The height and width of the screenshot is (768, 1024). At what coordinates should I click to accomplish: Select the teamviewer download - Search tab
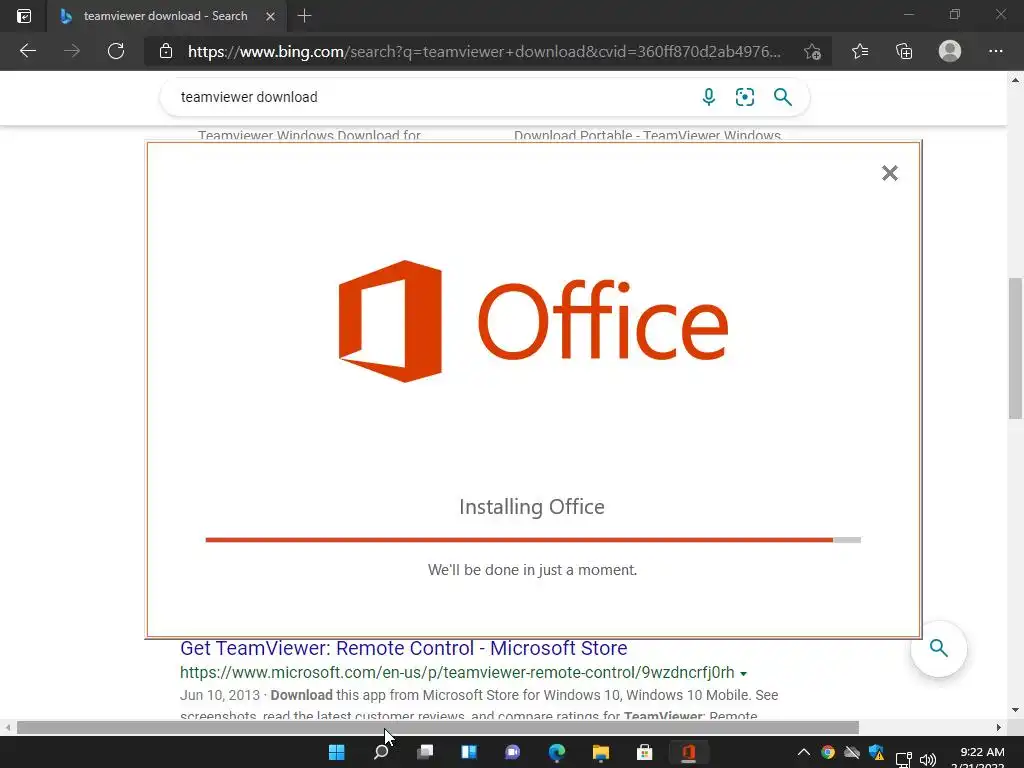[166, 16]
